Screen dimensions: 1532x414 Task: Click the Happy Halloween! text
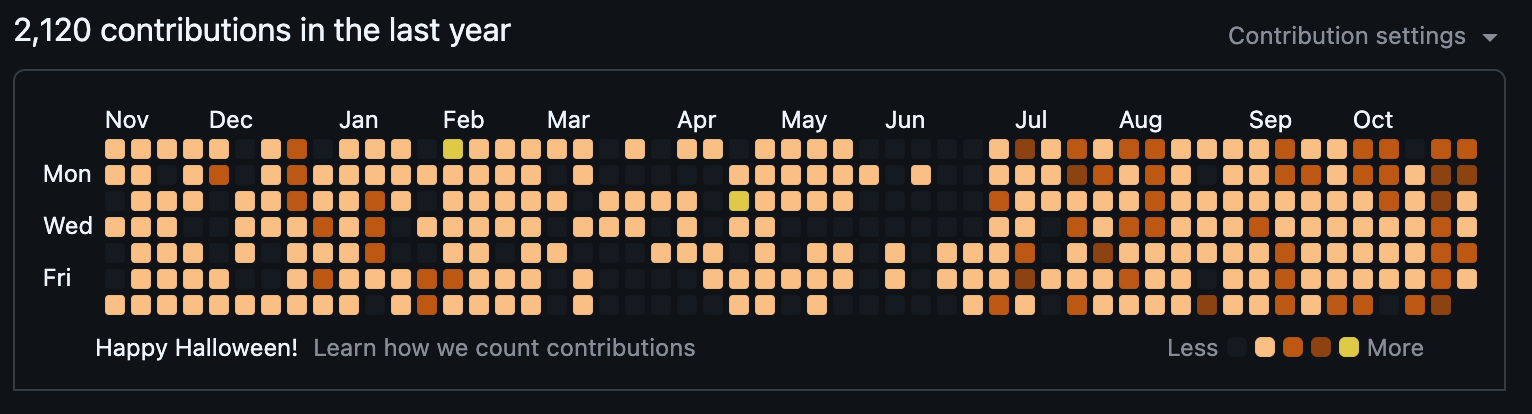coord(197,348)
